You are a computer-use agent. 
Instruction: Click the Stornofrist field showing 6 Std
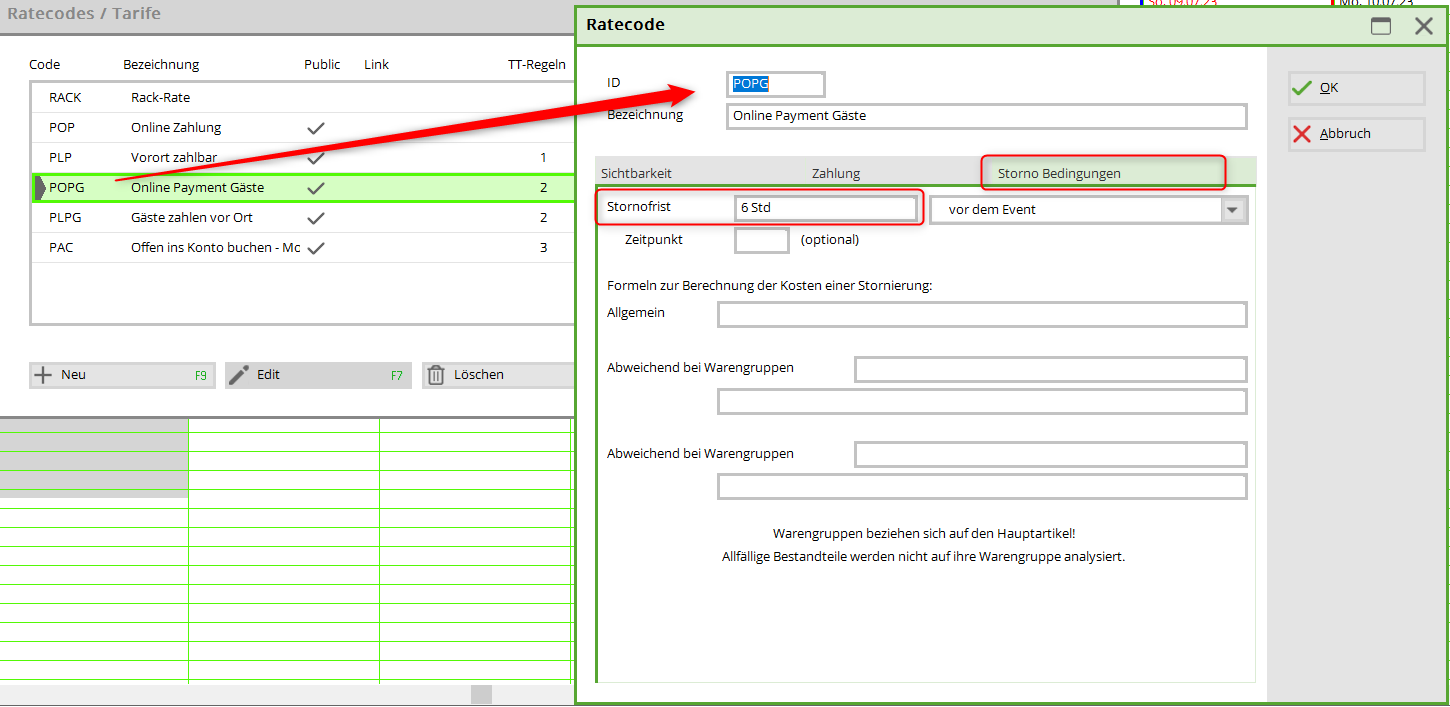[825, 208]
